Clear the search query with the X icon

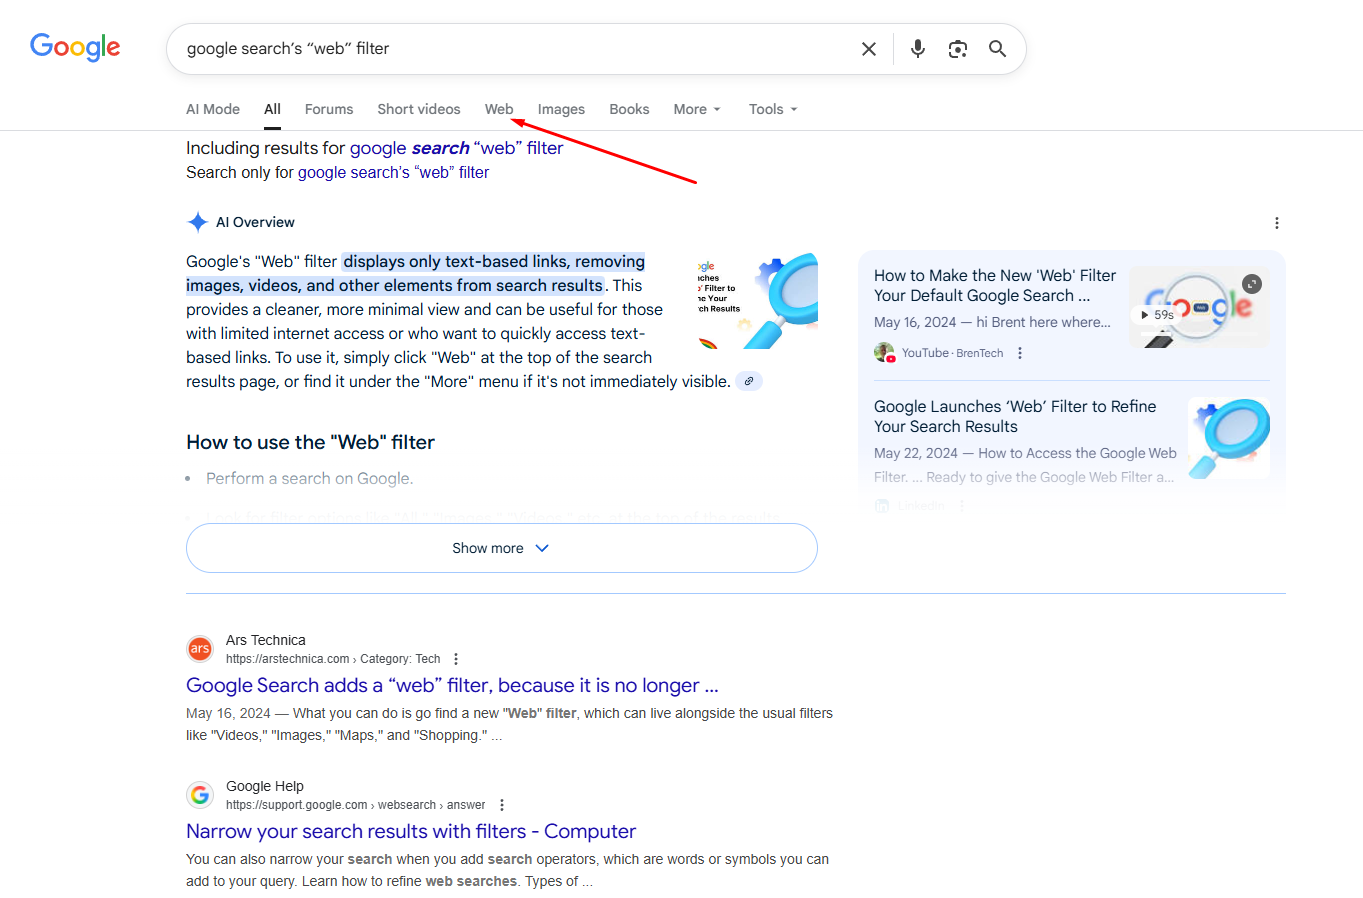click(x=868, y=48)
